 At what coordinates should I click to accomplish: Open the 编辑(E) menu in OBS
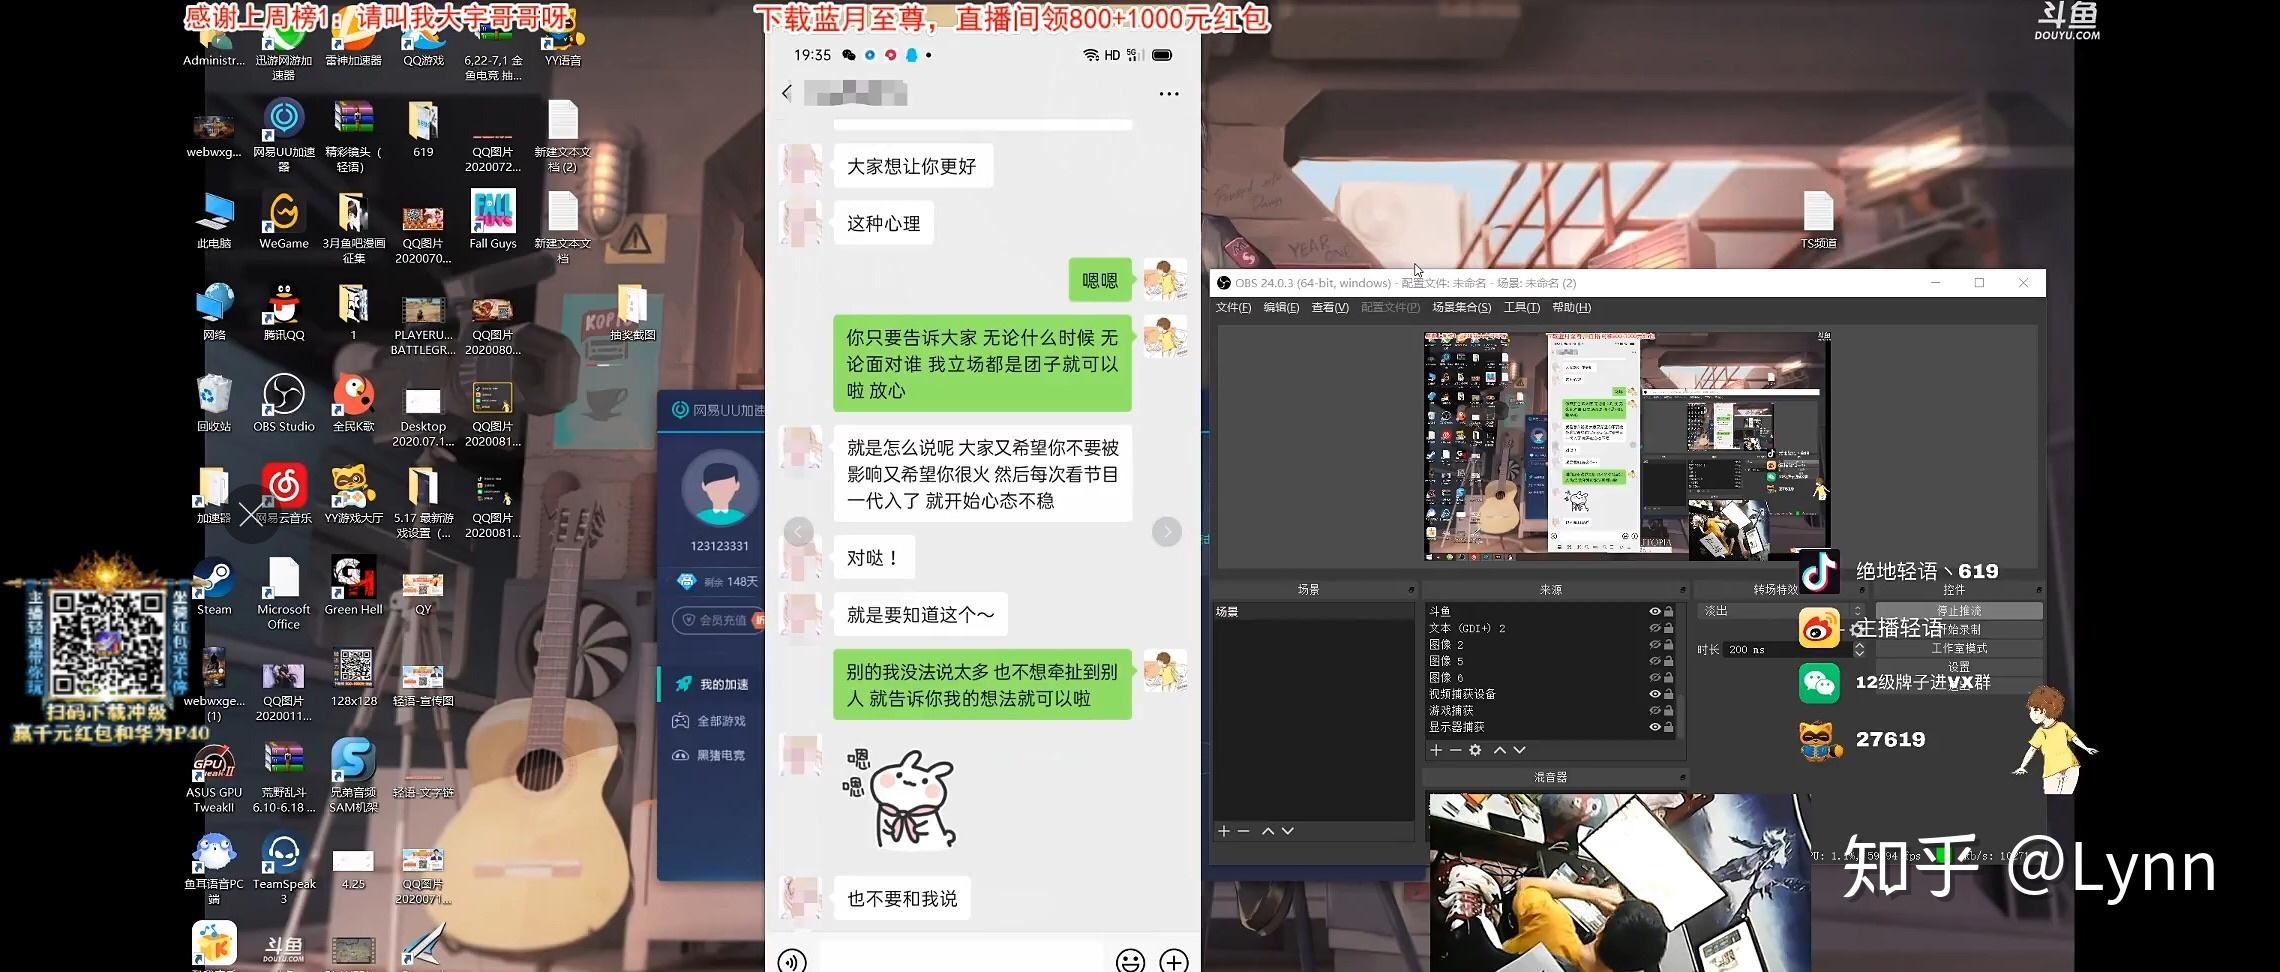click(1281, 307)
